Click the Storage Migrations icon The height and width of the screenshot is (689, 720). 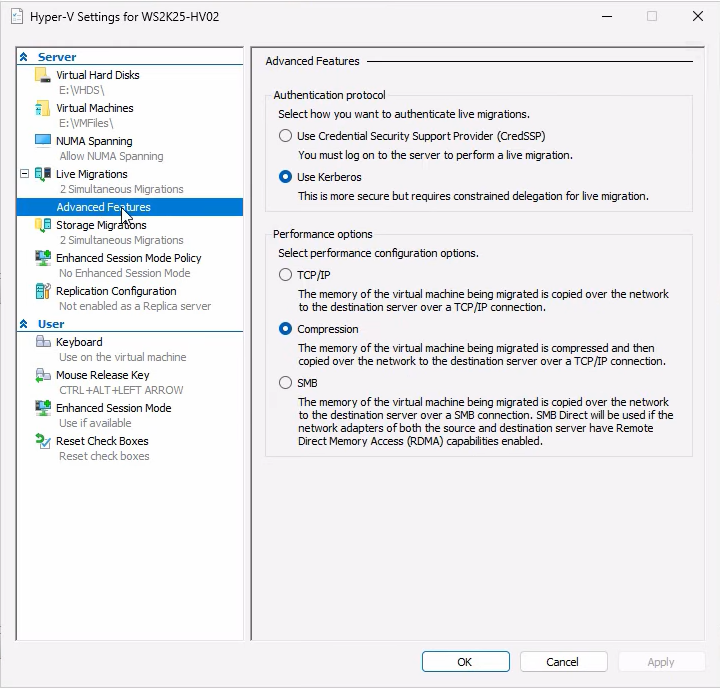(43, 225)
